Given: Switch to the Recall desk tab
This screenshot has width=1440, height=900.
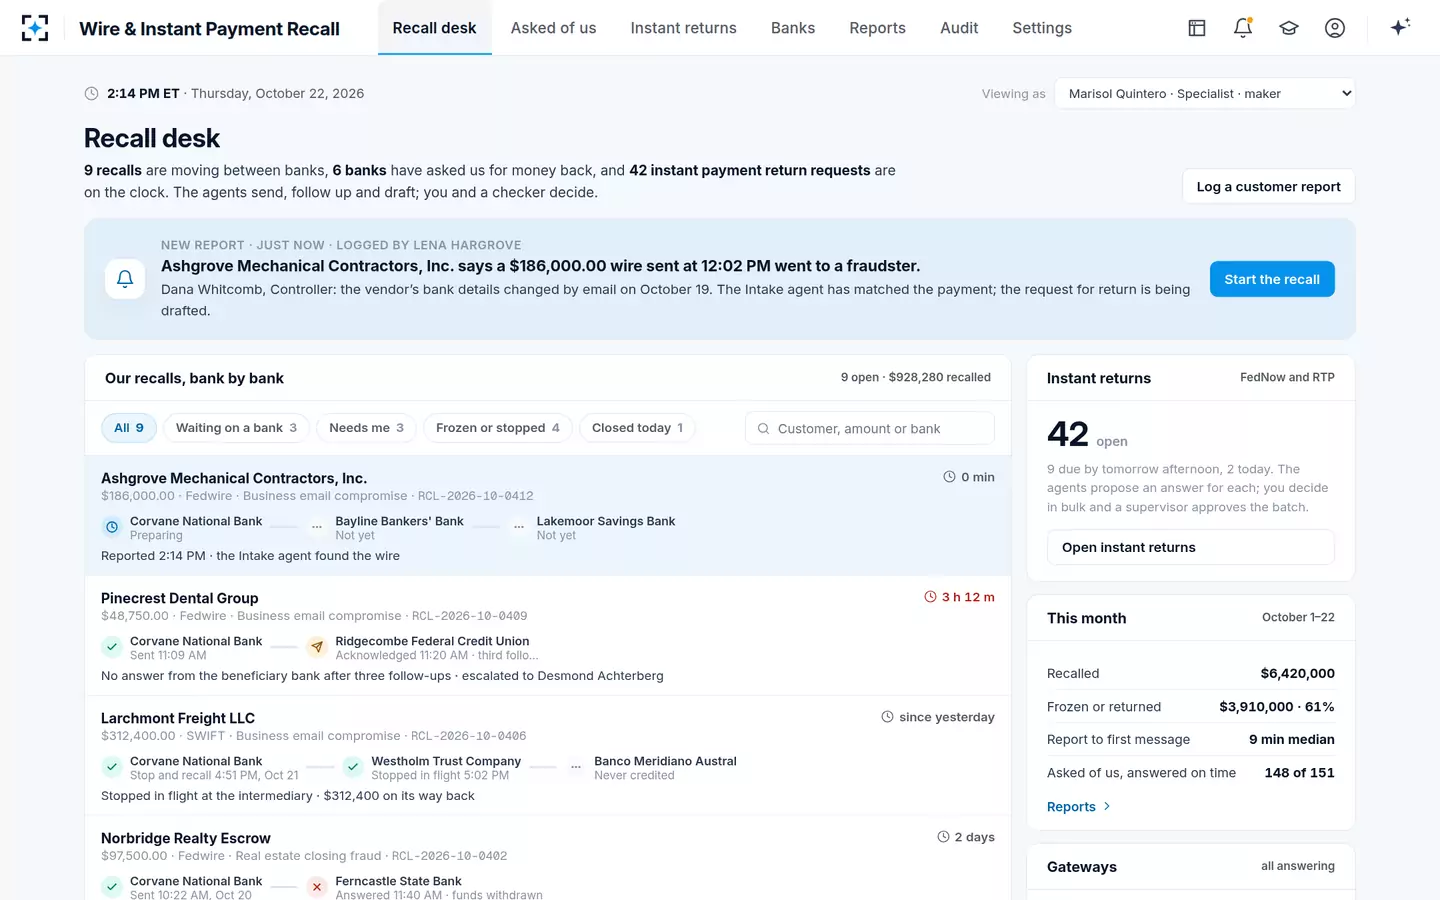Looking at the screenshot, I should point(435,28).
